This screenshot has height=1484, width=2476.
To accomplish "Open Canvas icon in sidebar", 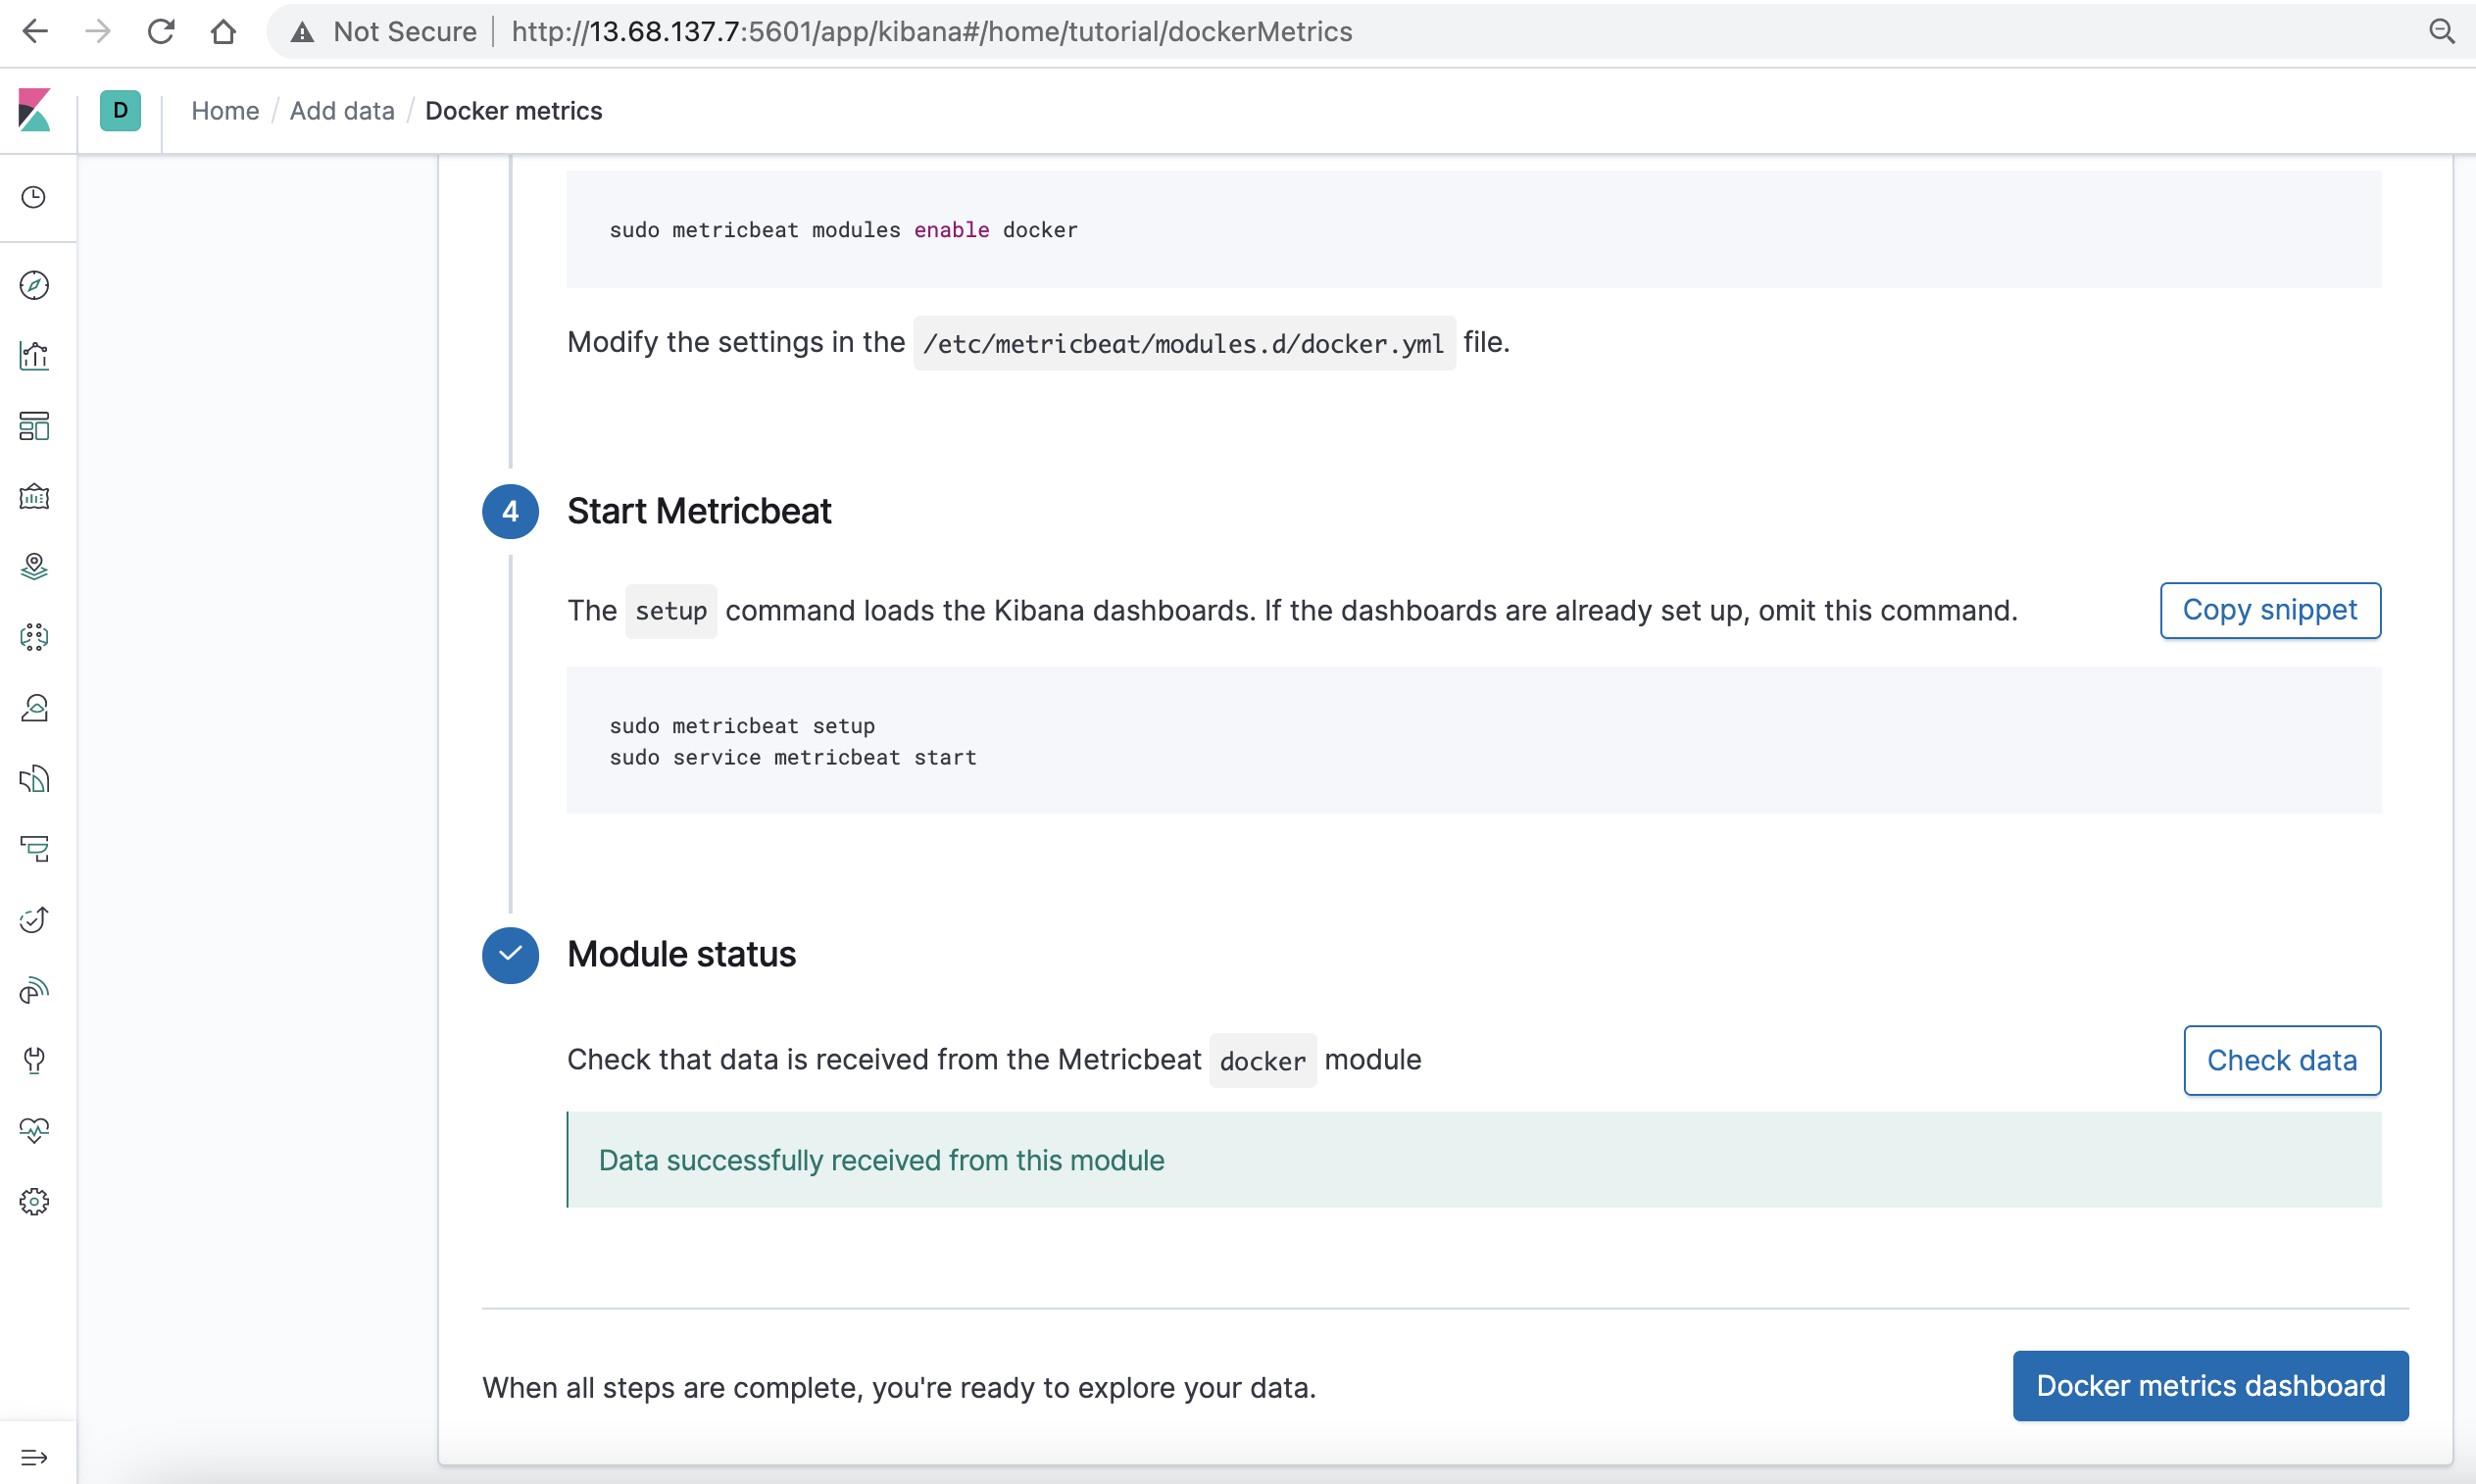I will click(34, 497).
